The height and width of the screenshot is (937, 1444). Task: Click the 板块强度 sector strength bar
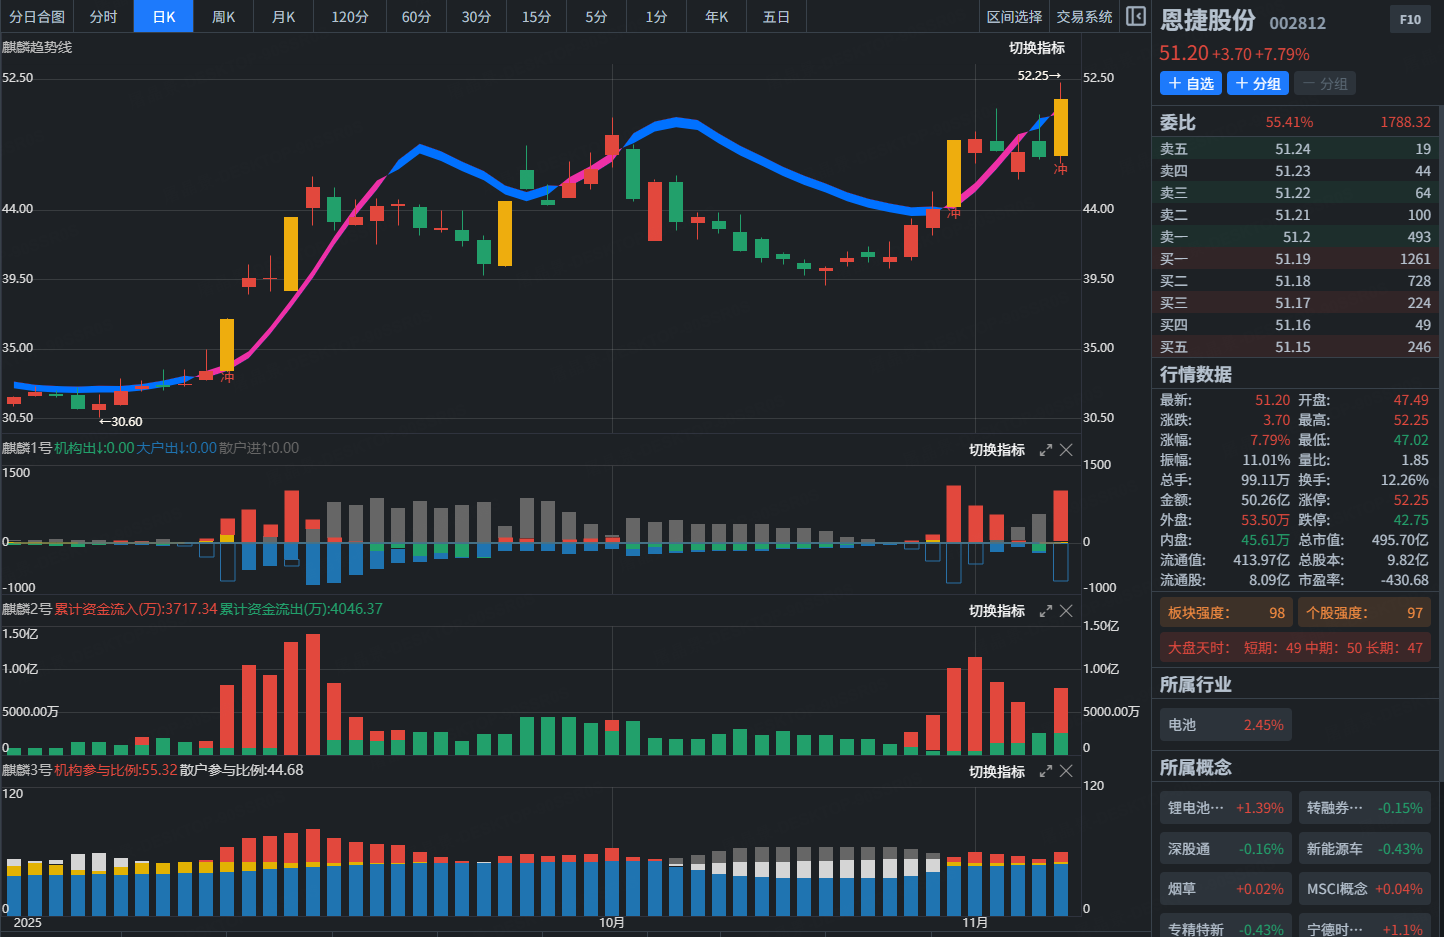tap(1226, 613)
